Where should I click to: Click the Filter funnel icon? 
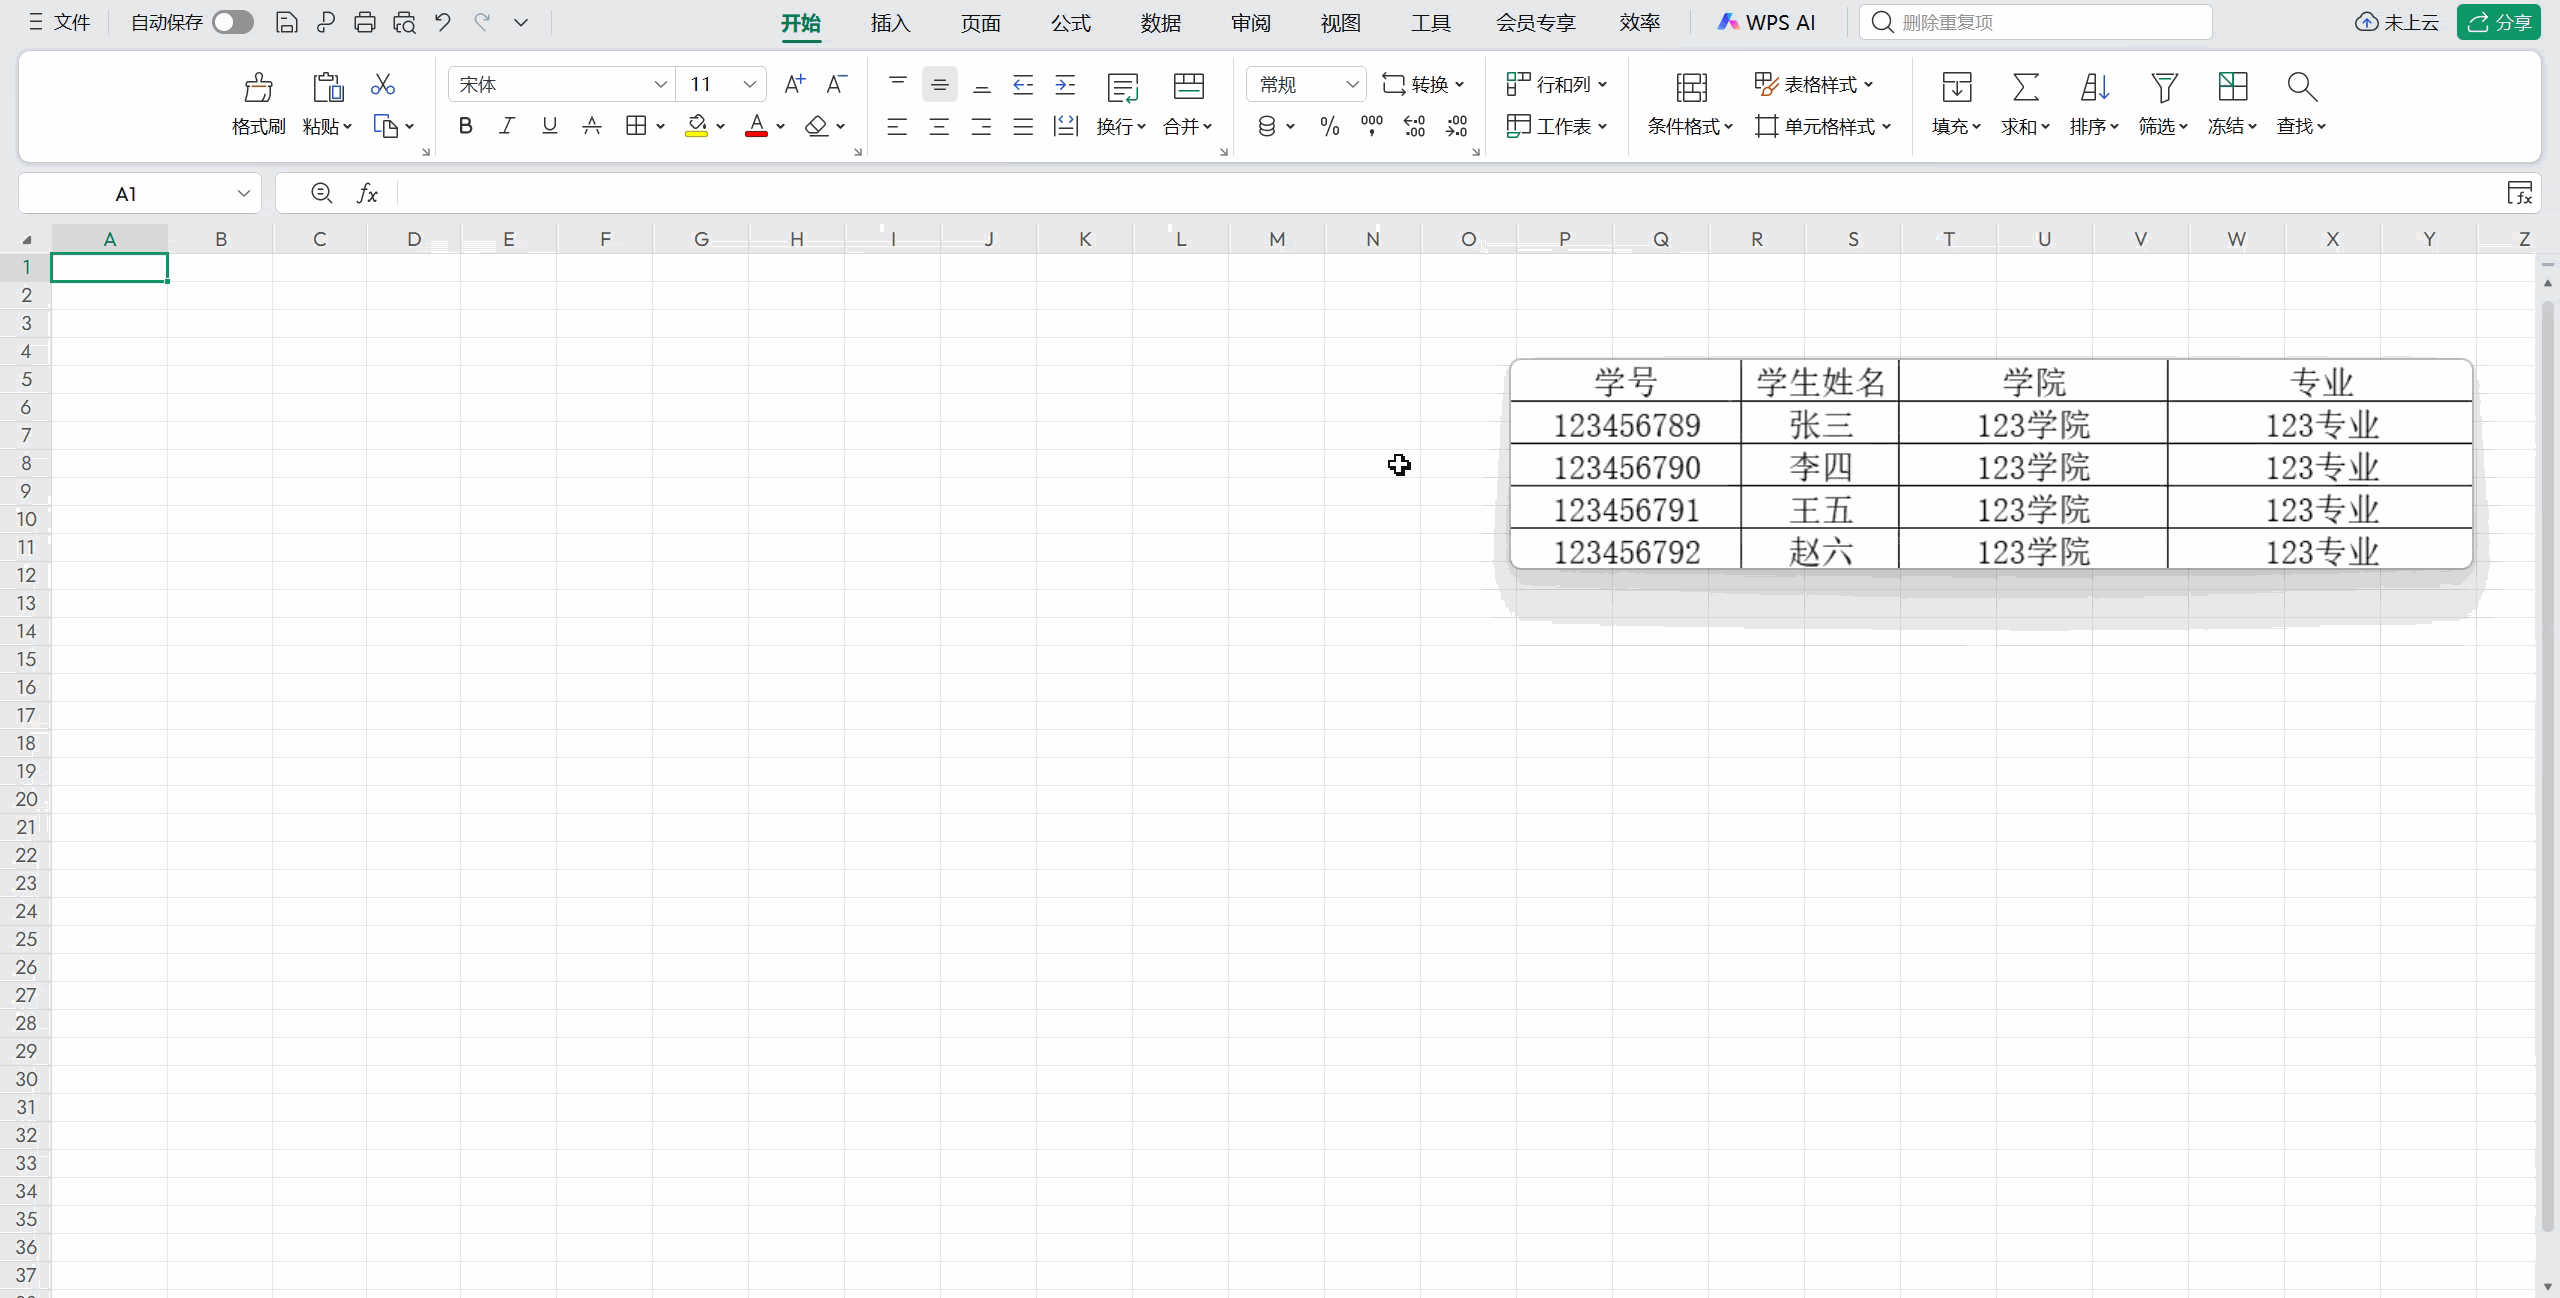2163,88
